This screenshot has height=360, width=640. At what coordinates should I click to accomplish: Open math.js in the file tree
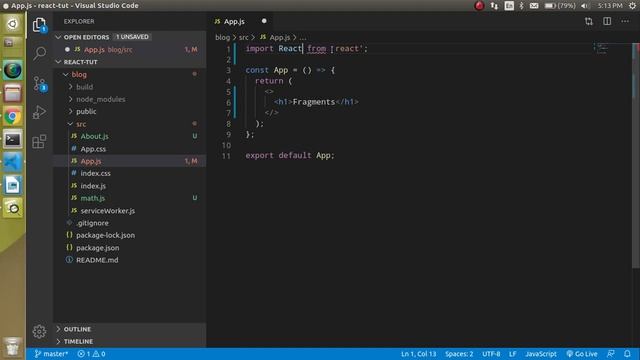tap(130, 198)
